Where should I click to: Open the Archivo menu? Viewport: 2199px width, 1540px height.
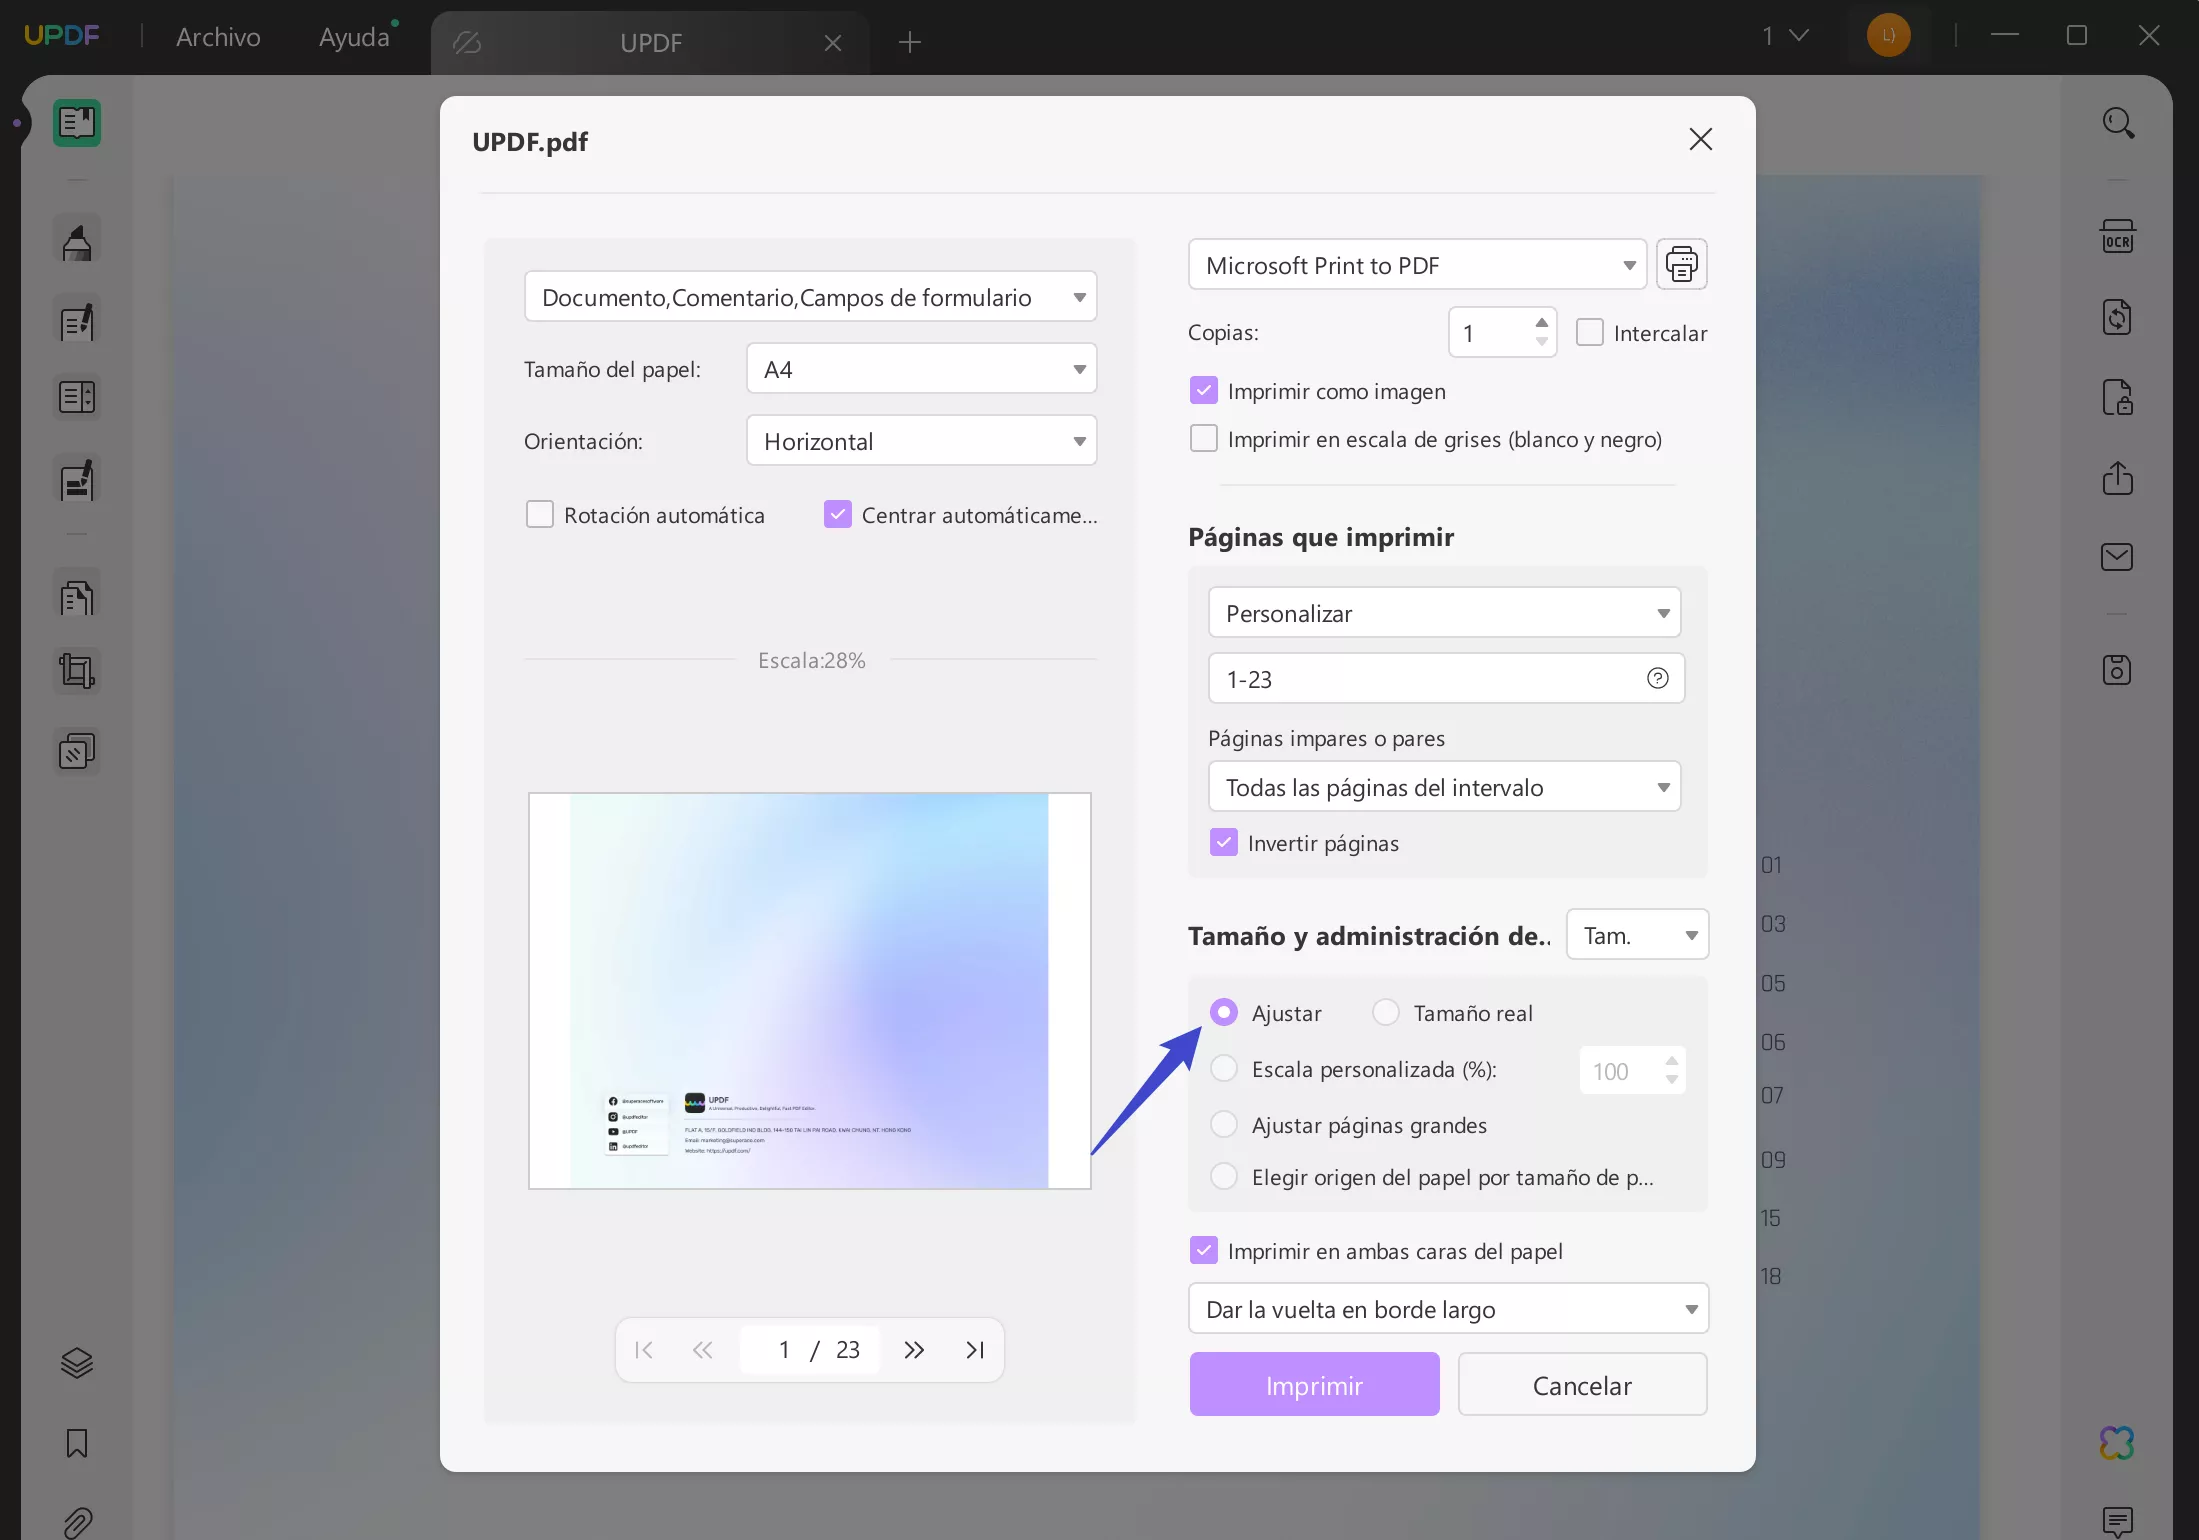[218, 37]
